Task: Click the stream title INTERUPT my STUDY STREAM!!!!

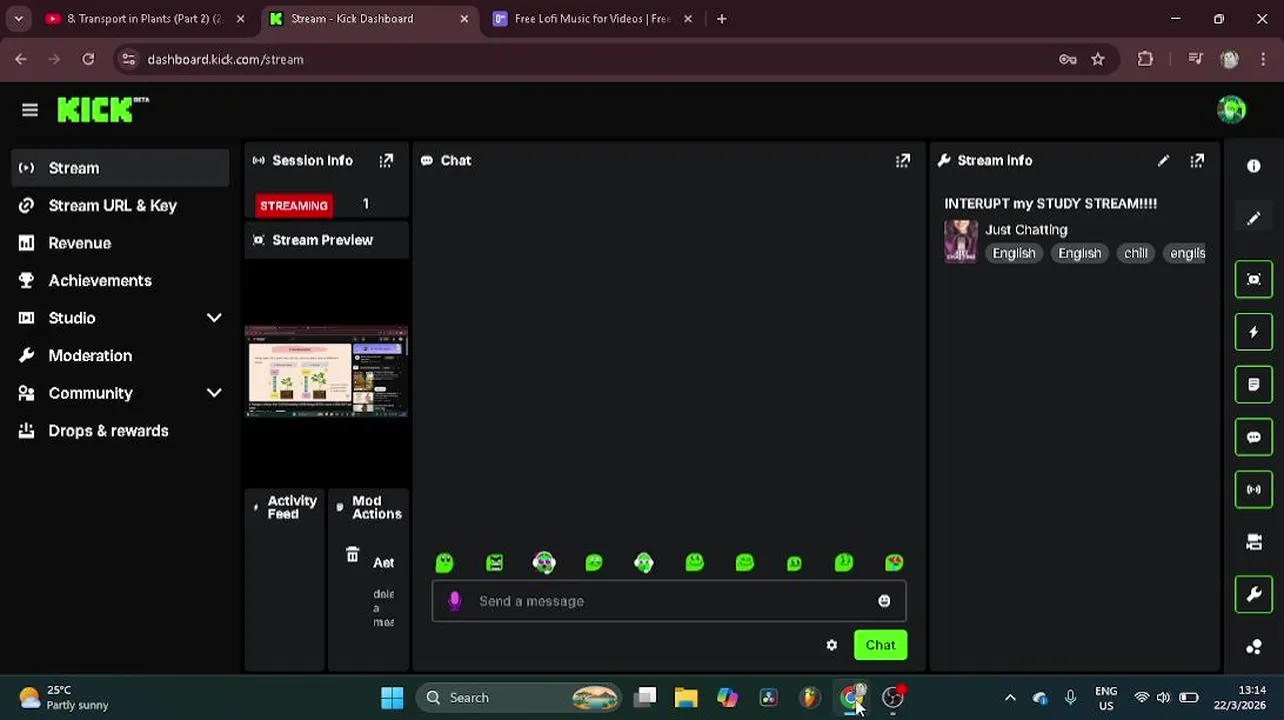Action: [1050, 203]
